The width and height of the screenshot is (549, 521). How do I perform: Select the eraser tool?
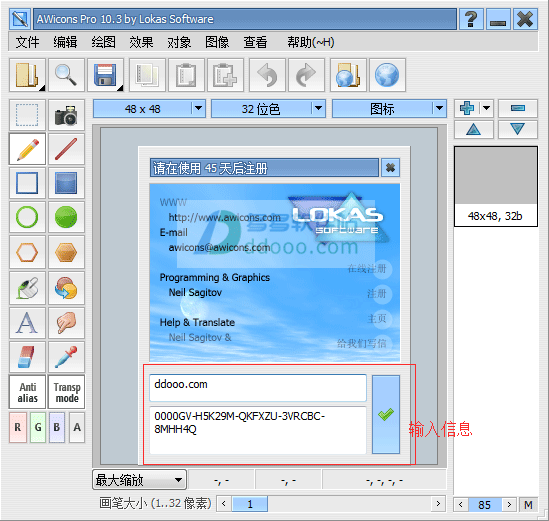[27, 357]
